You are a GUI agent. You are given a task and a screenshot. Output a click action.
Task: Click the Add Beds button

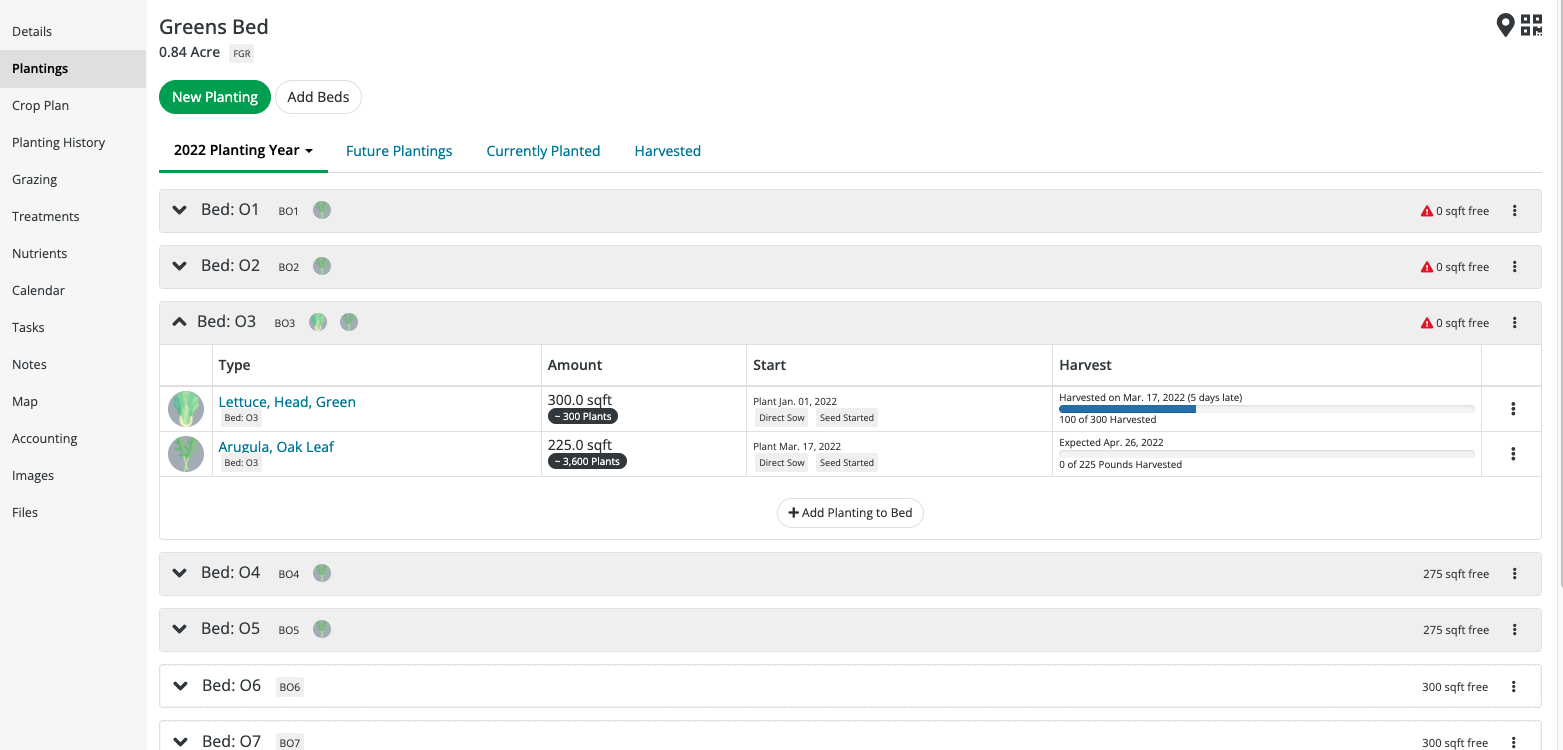[318, 97]
